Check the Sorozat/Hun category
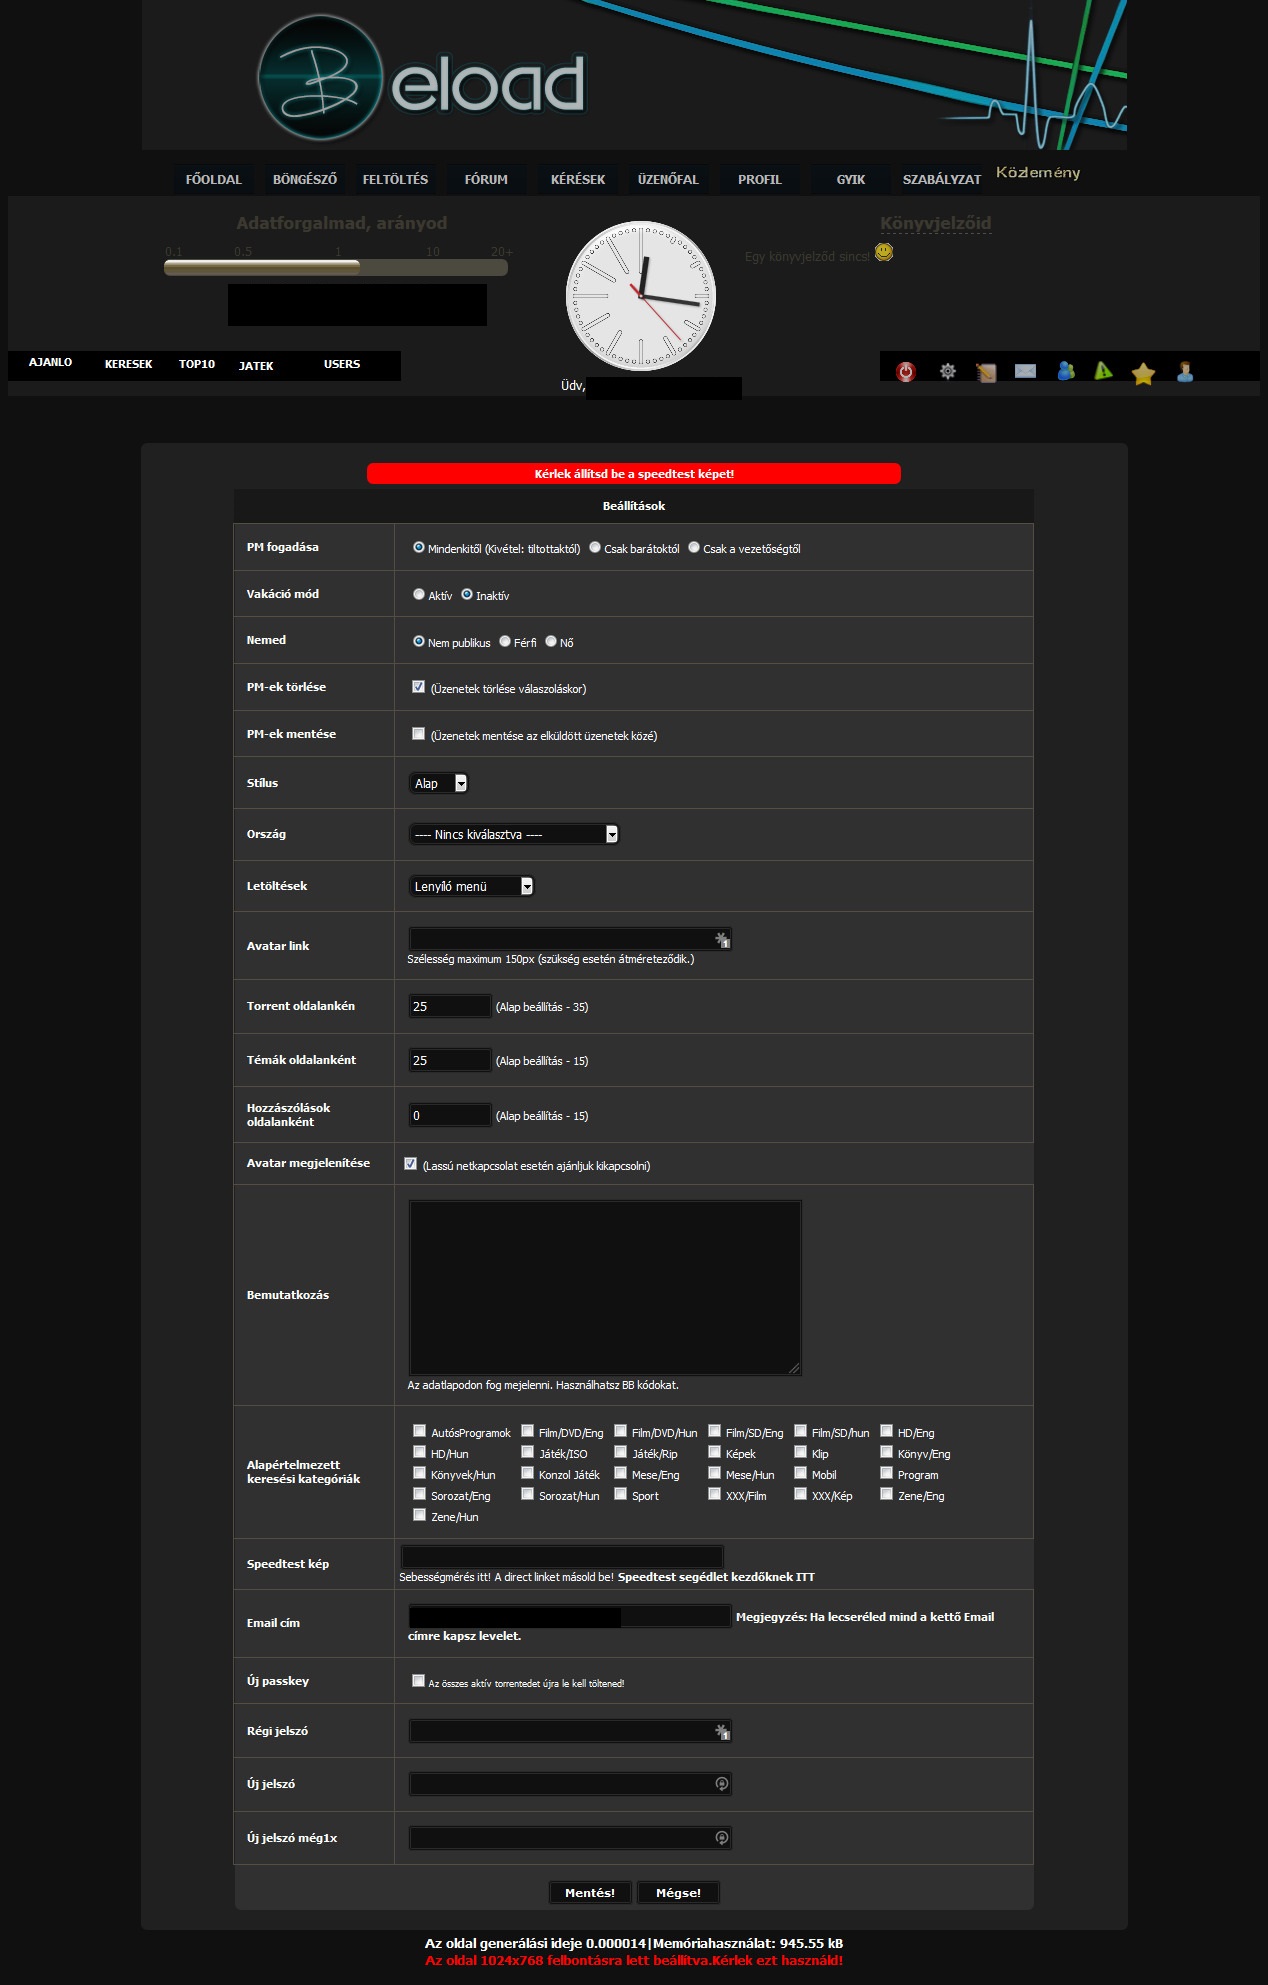This screenshot has width=1268, height=1985. pyautogui.click(x=528, y=1494)
